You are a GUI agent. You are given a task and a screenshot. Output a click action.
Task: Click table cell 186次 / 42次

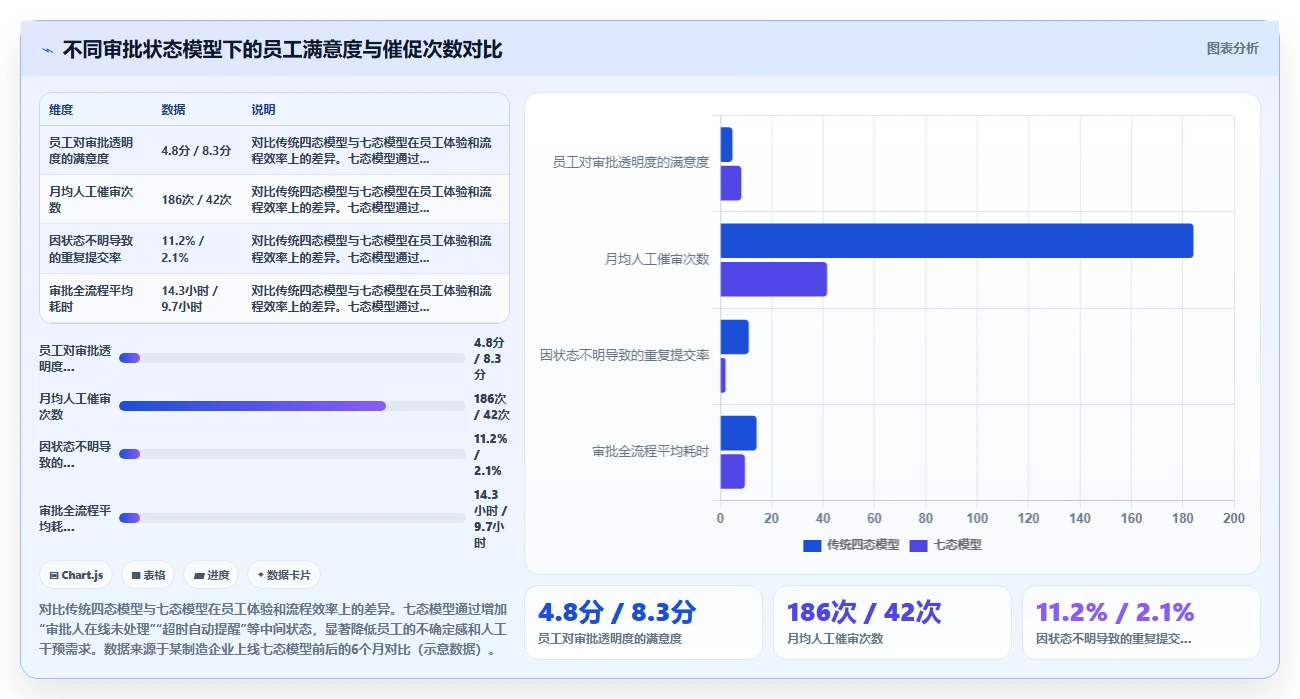pos(196,200)
